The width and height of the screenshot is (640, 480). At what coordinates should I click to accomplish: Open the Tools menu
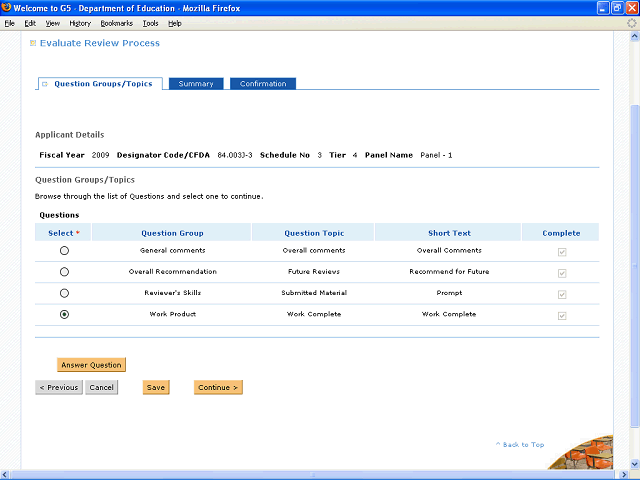150,23
